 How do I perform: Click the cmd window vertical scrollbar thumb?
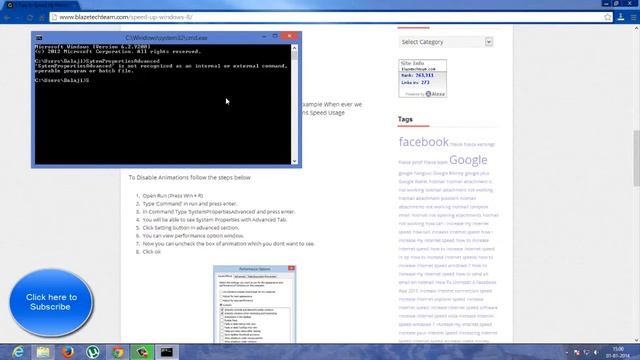pyautogui.click(x=294, y=56)
